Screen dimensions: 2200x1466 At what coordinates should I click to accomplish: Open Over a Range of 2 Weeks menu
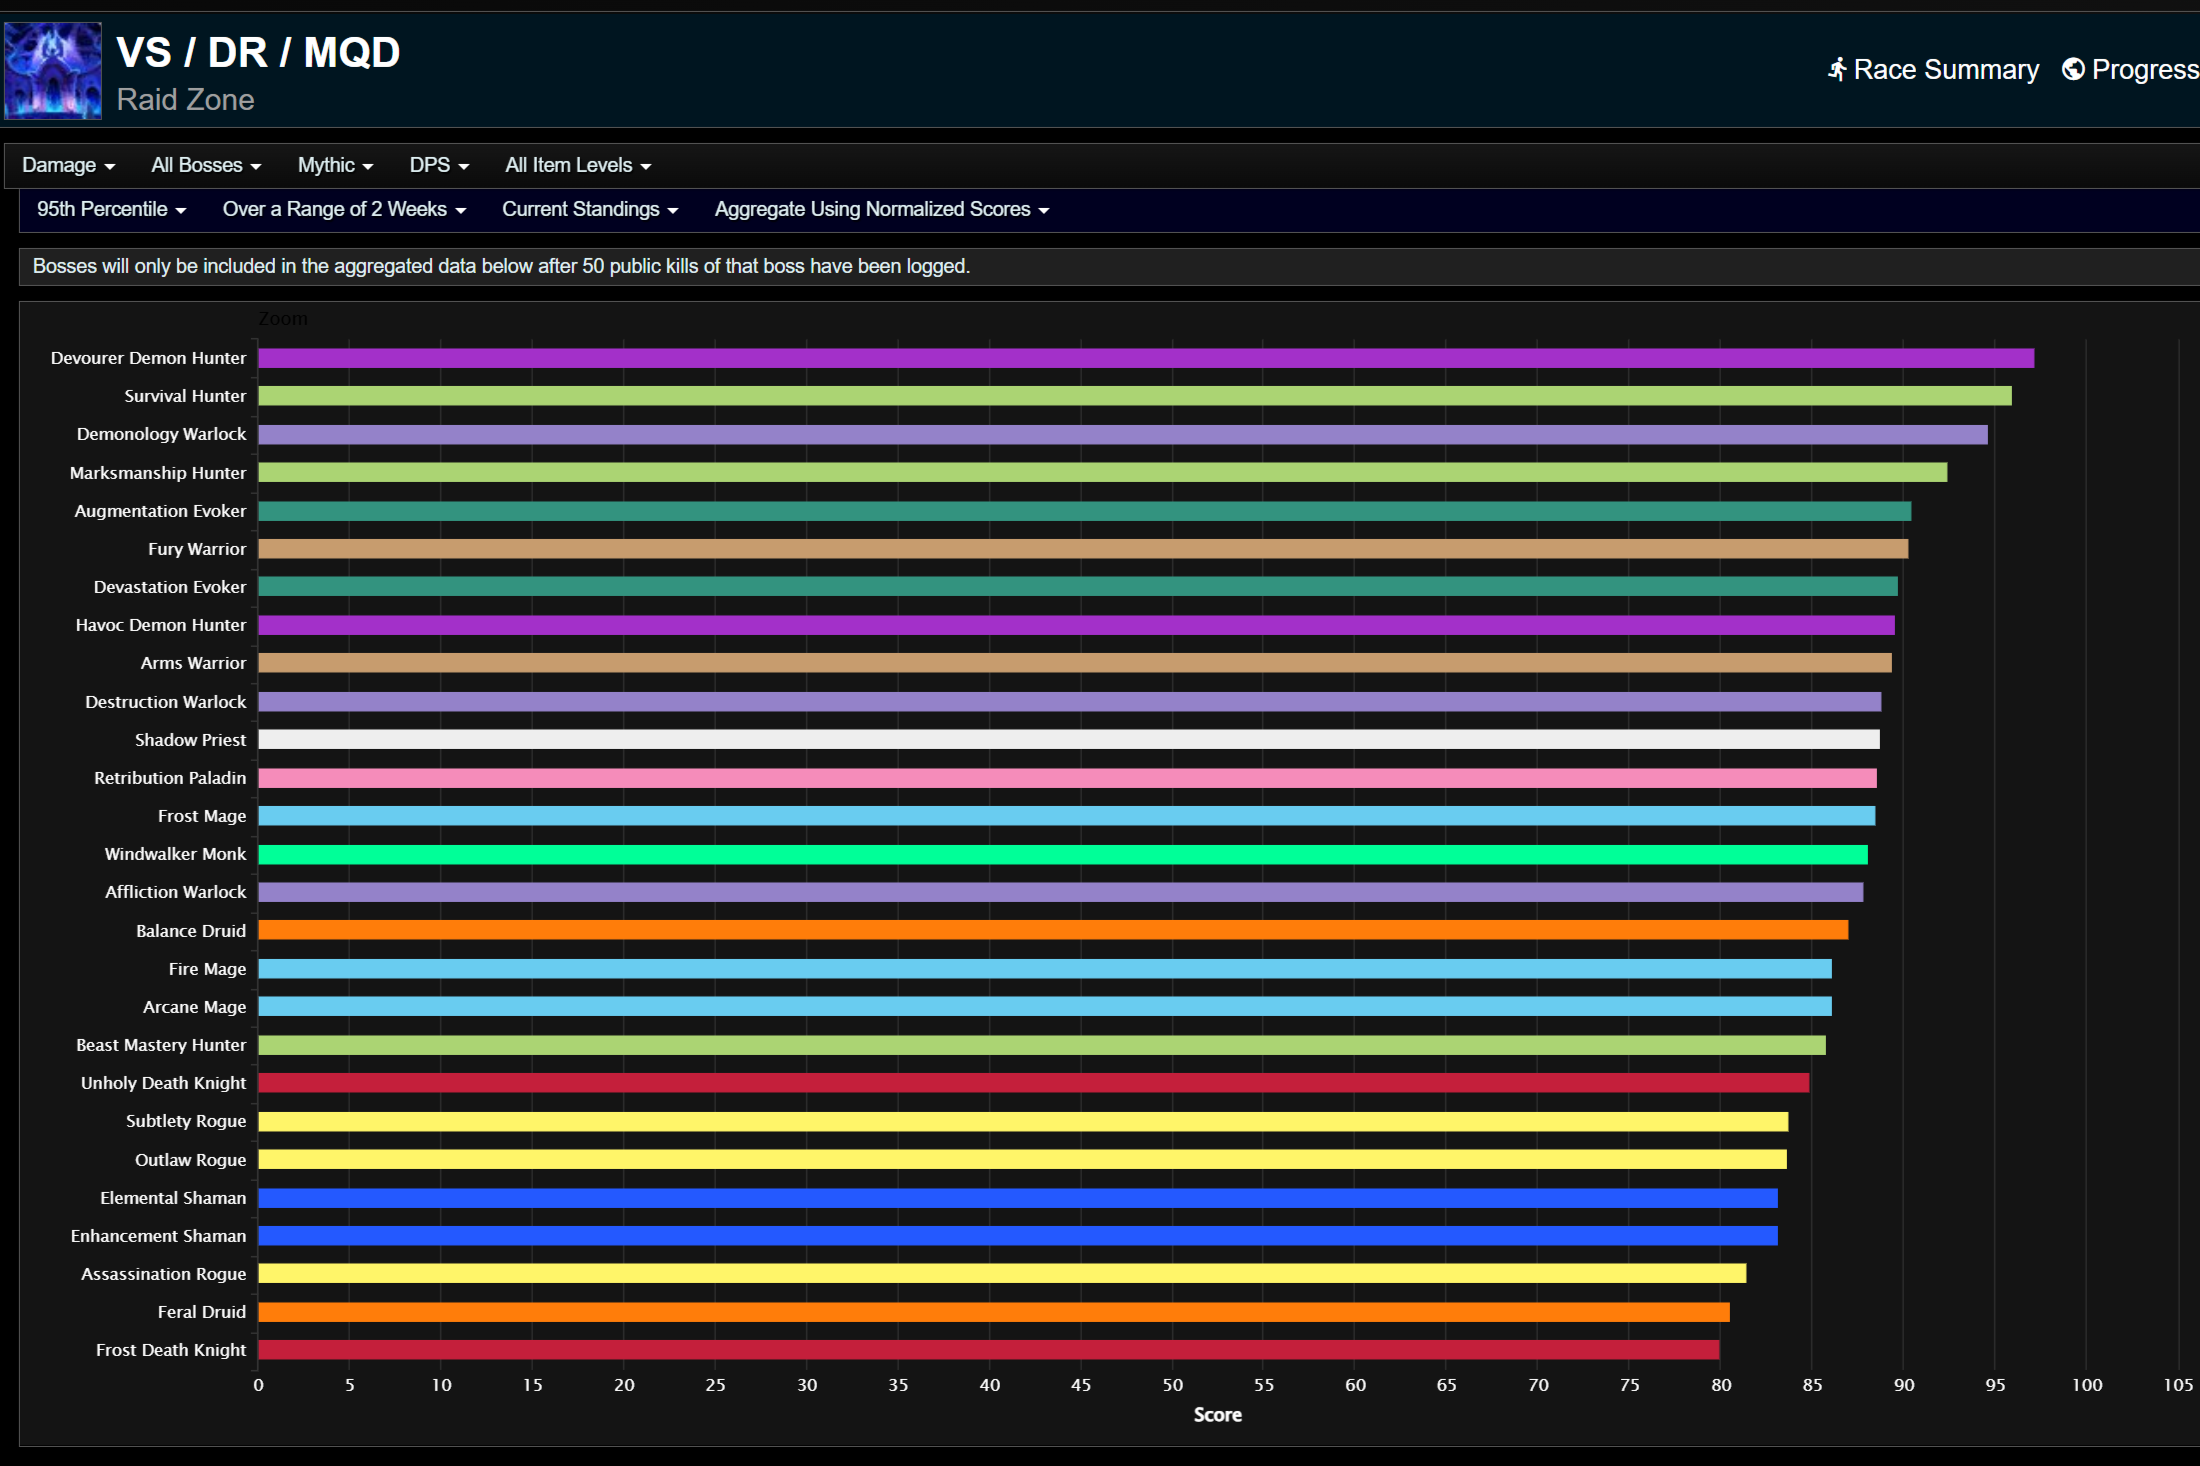(x=343, y=209)
